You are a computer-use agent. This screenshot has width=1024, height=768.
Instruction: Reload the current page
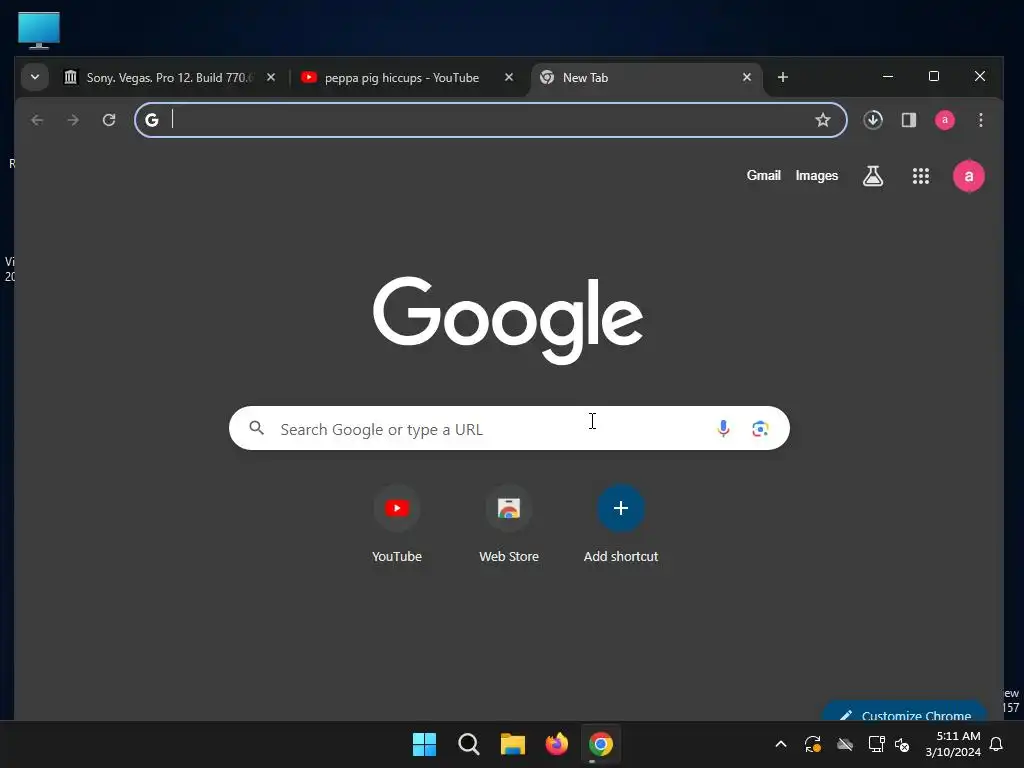tap(109, 120)
